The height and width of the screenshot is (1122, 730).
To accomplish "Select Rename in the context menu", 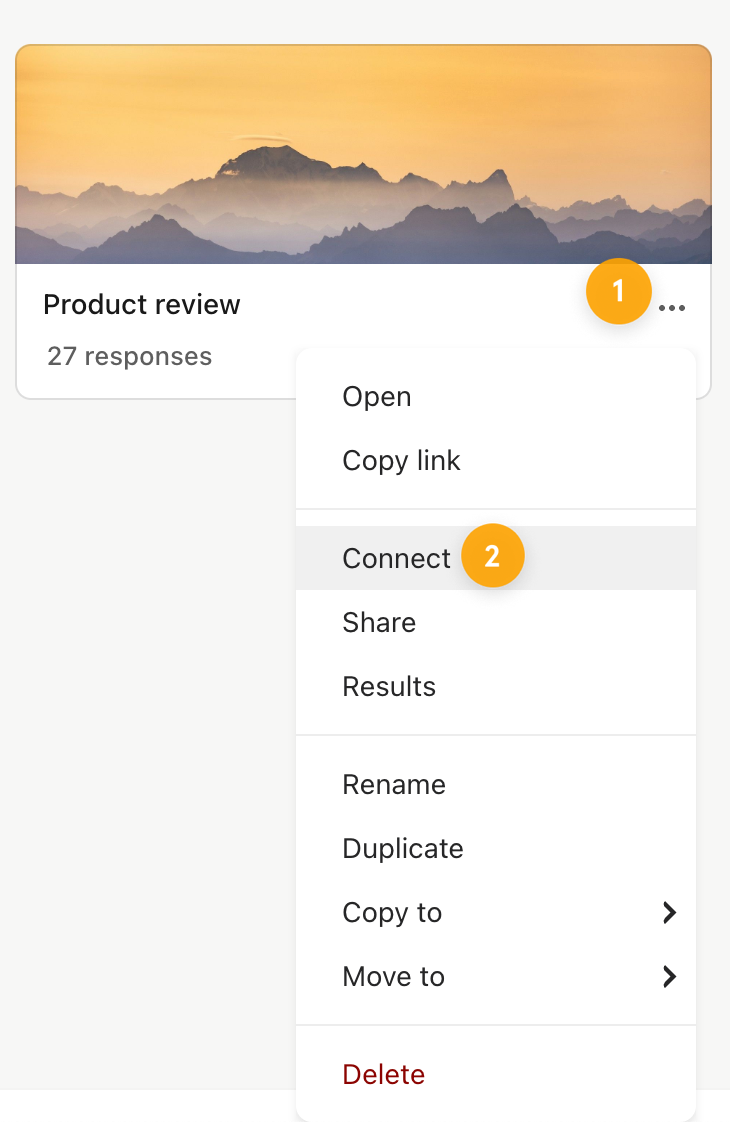I will click(x=496, y=784).
